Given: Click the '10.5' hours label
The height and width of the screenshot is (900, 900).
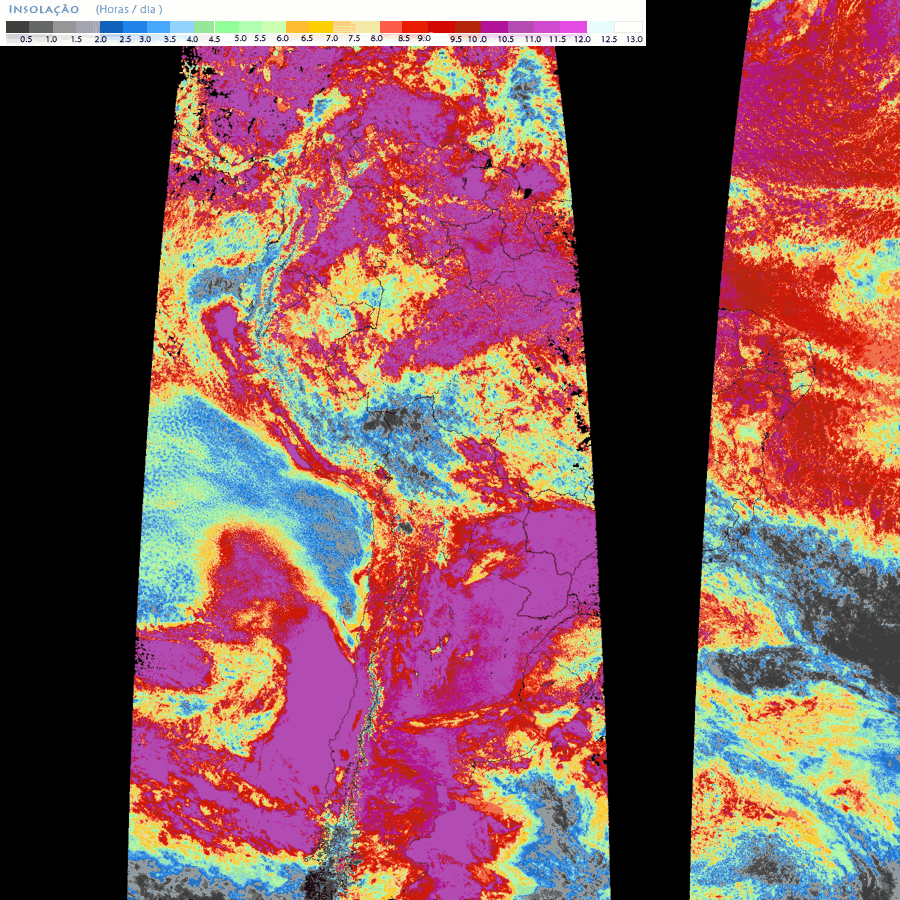Looking at the screenshot, I should point(506,39).
